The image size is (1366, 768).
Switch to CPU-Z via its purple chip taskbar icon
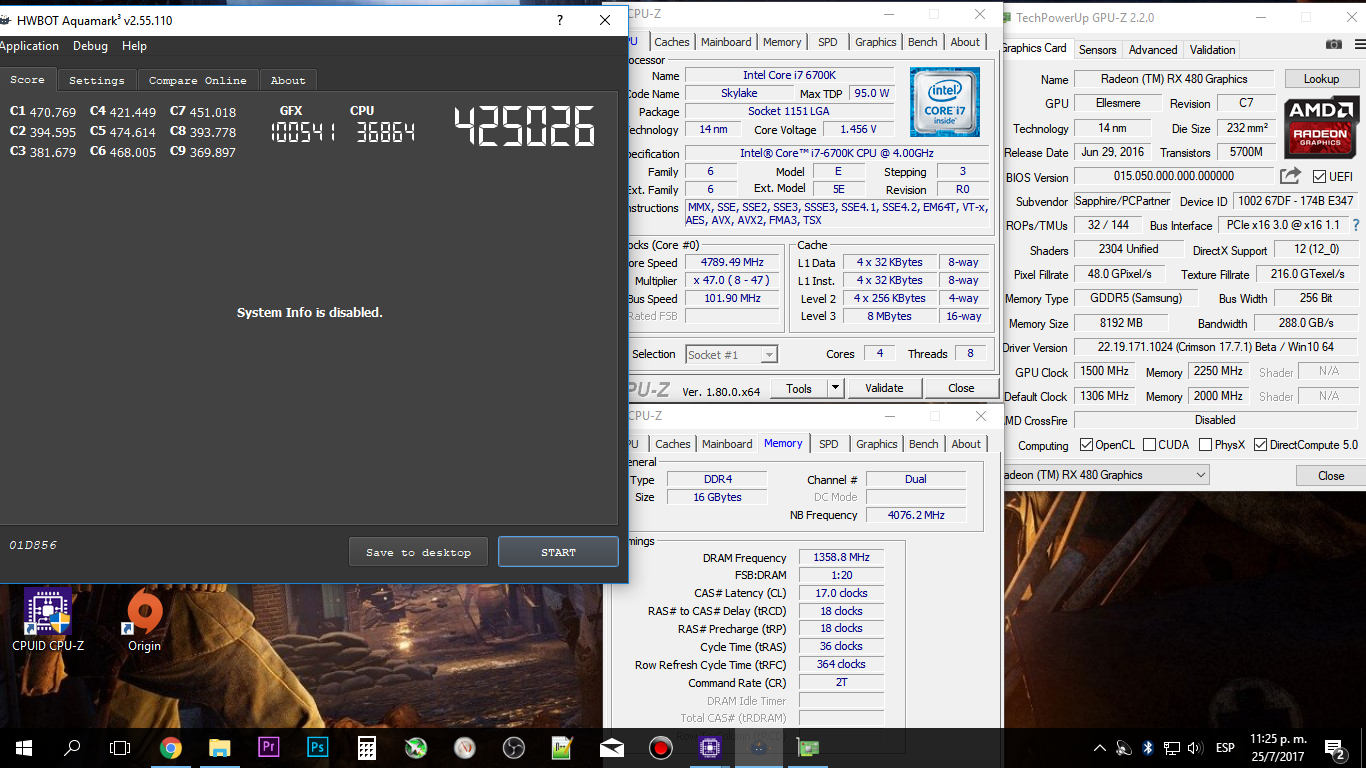pos(709,747)
